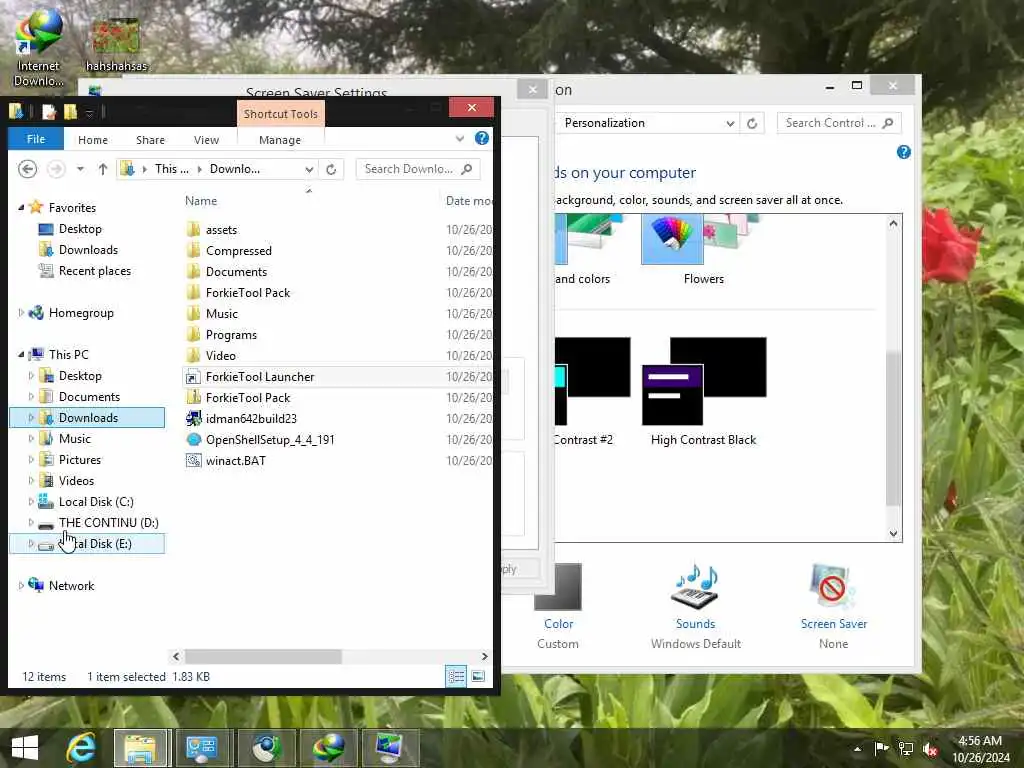Click the muted volume tray icon
1024x768 pixels.
tap(930, 749)
